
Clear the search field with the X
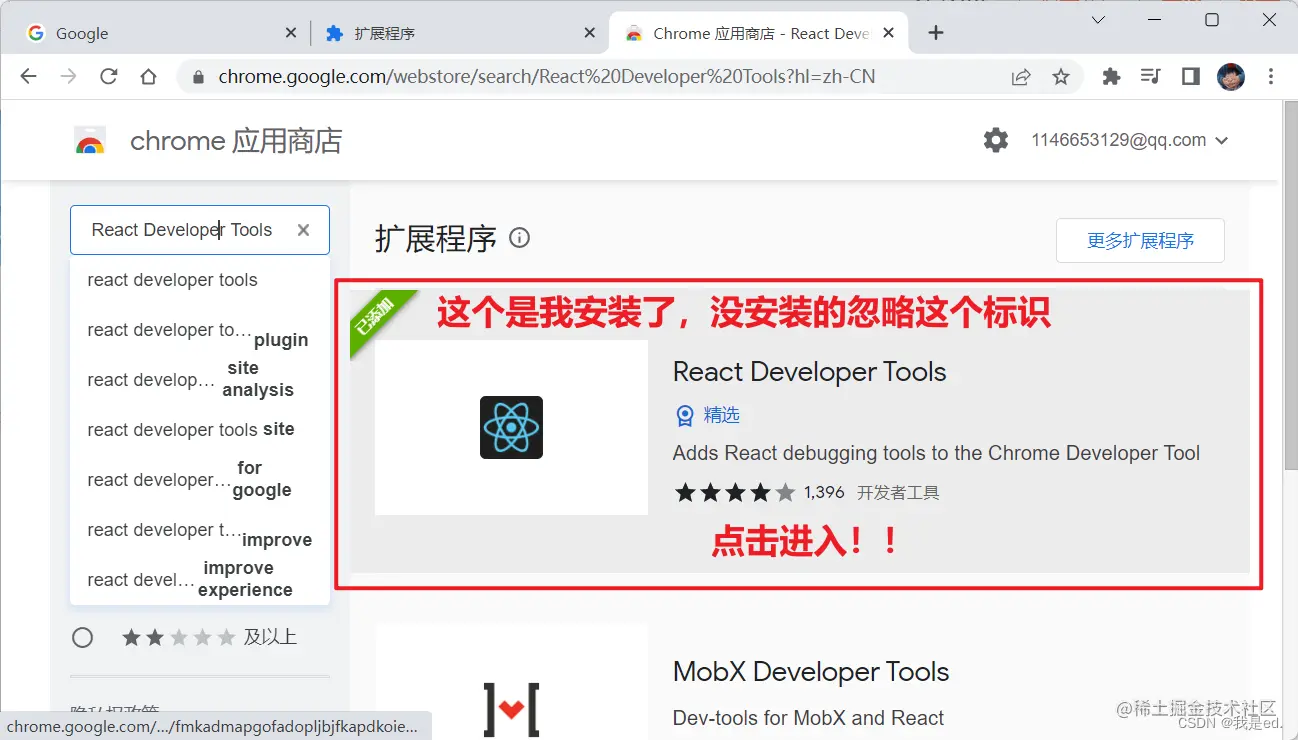click(x=303, y=230)
